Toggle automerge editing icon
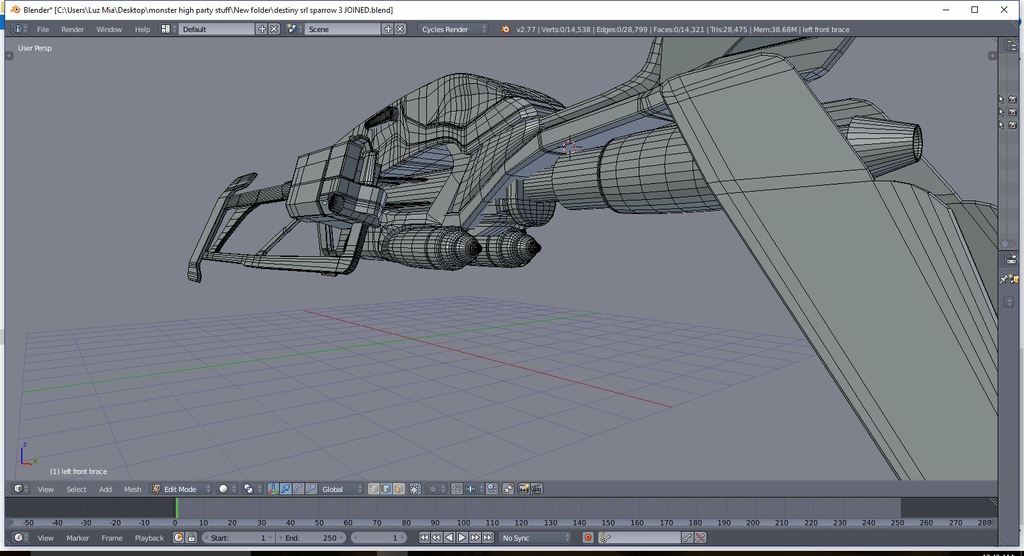1024x556 pixels. (x=508, y=489)
